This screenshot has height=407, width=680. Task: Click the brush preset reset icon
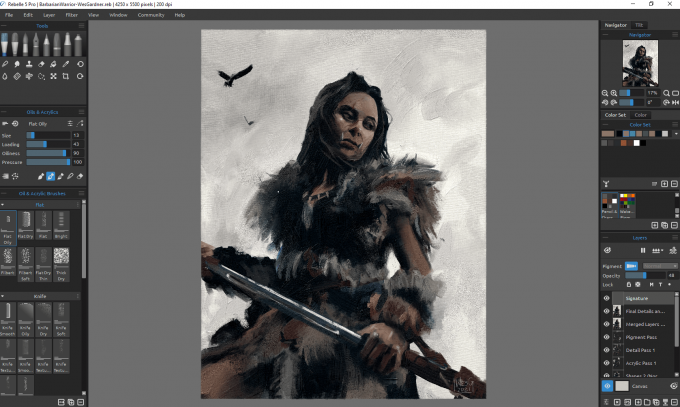tap(15, 124)
